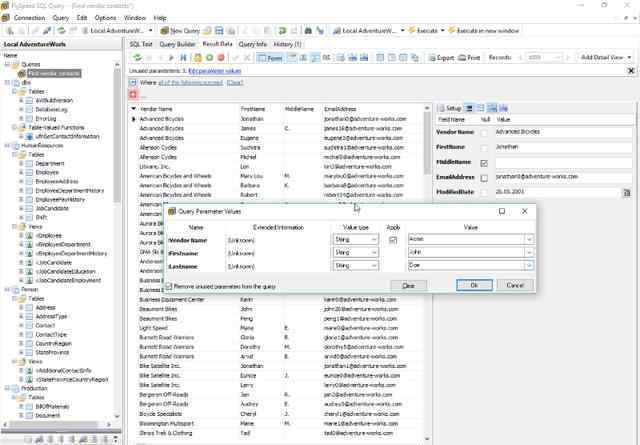
Task: Click the filter toggle icon beside Where
Action: [x=133, y=82]
